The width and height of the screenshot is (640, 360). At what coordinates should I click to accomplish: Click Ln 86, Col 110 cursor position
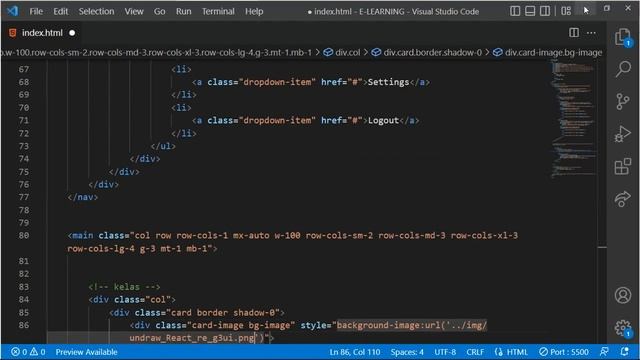point(355,352)
